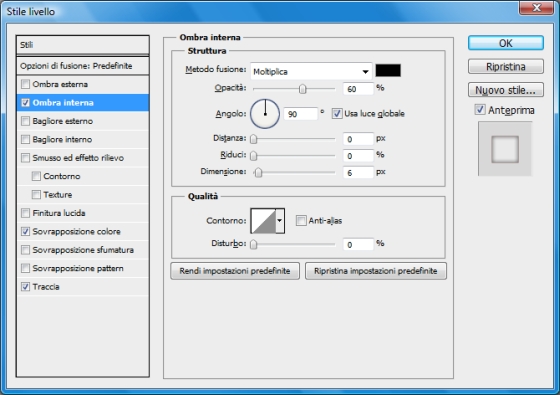The width and height of the screenshot is (560, 395).
Task: Open the Metodo fusione dropdown showing Moltiplica
Action: click(x=311, y=71)
